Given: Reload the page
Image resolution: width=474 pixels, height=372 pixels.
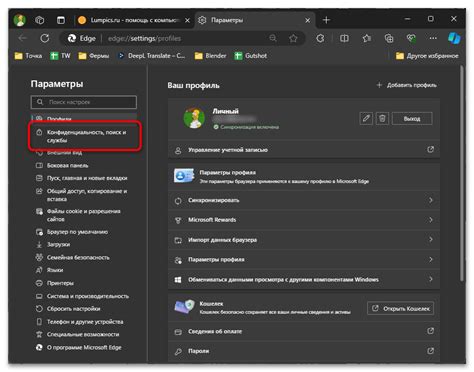Looking at the screenshot, I should pyautogui.click(x=45, y=38).
